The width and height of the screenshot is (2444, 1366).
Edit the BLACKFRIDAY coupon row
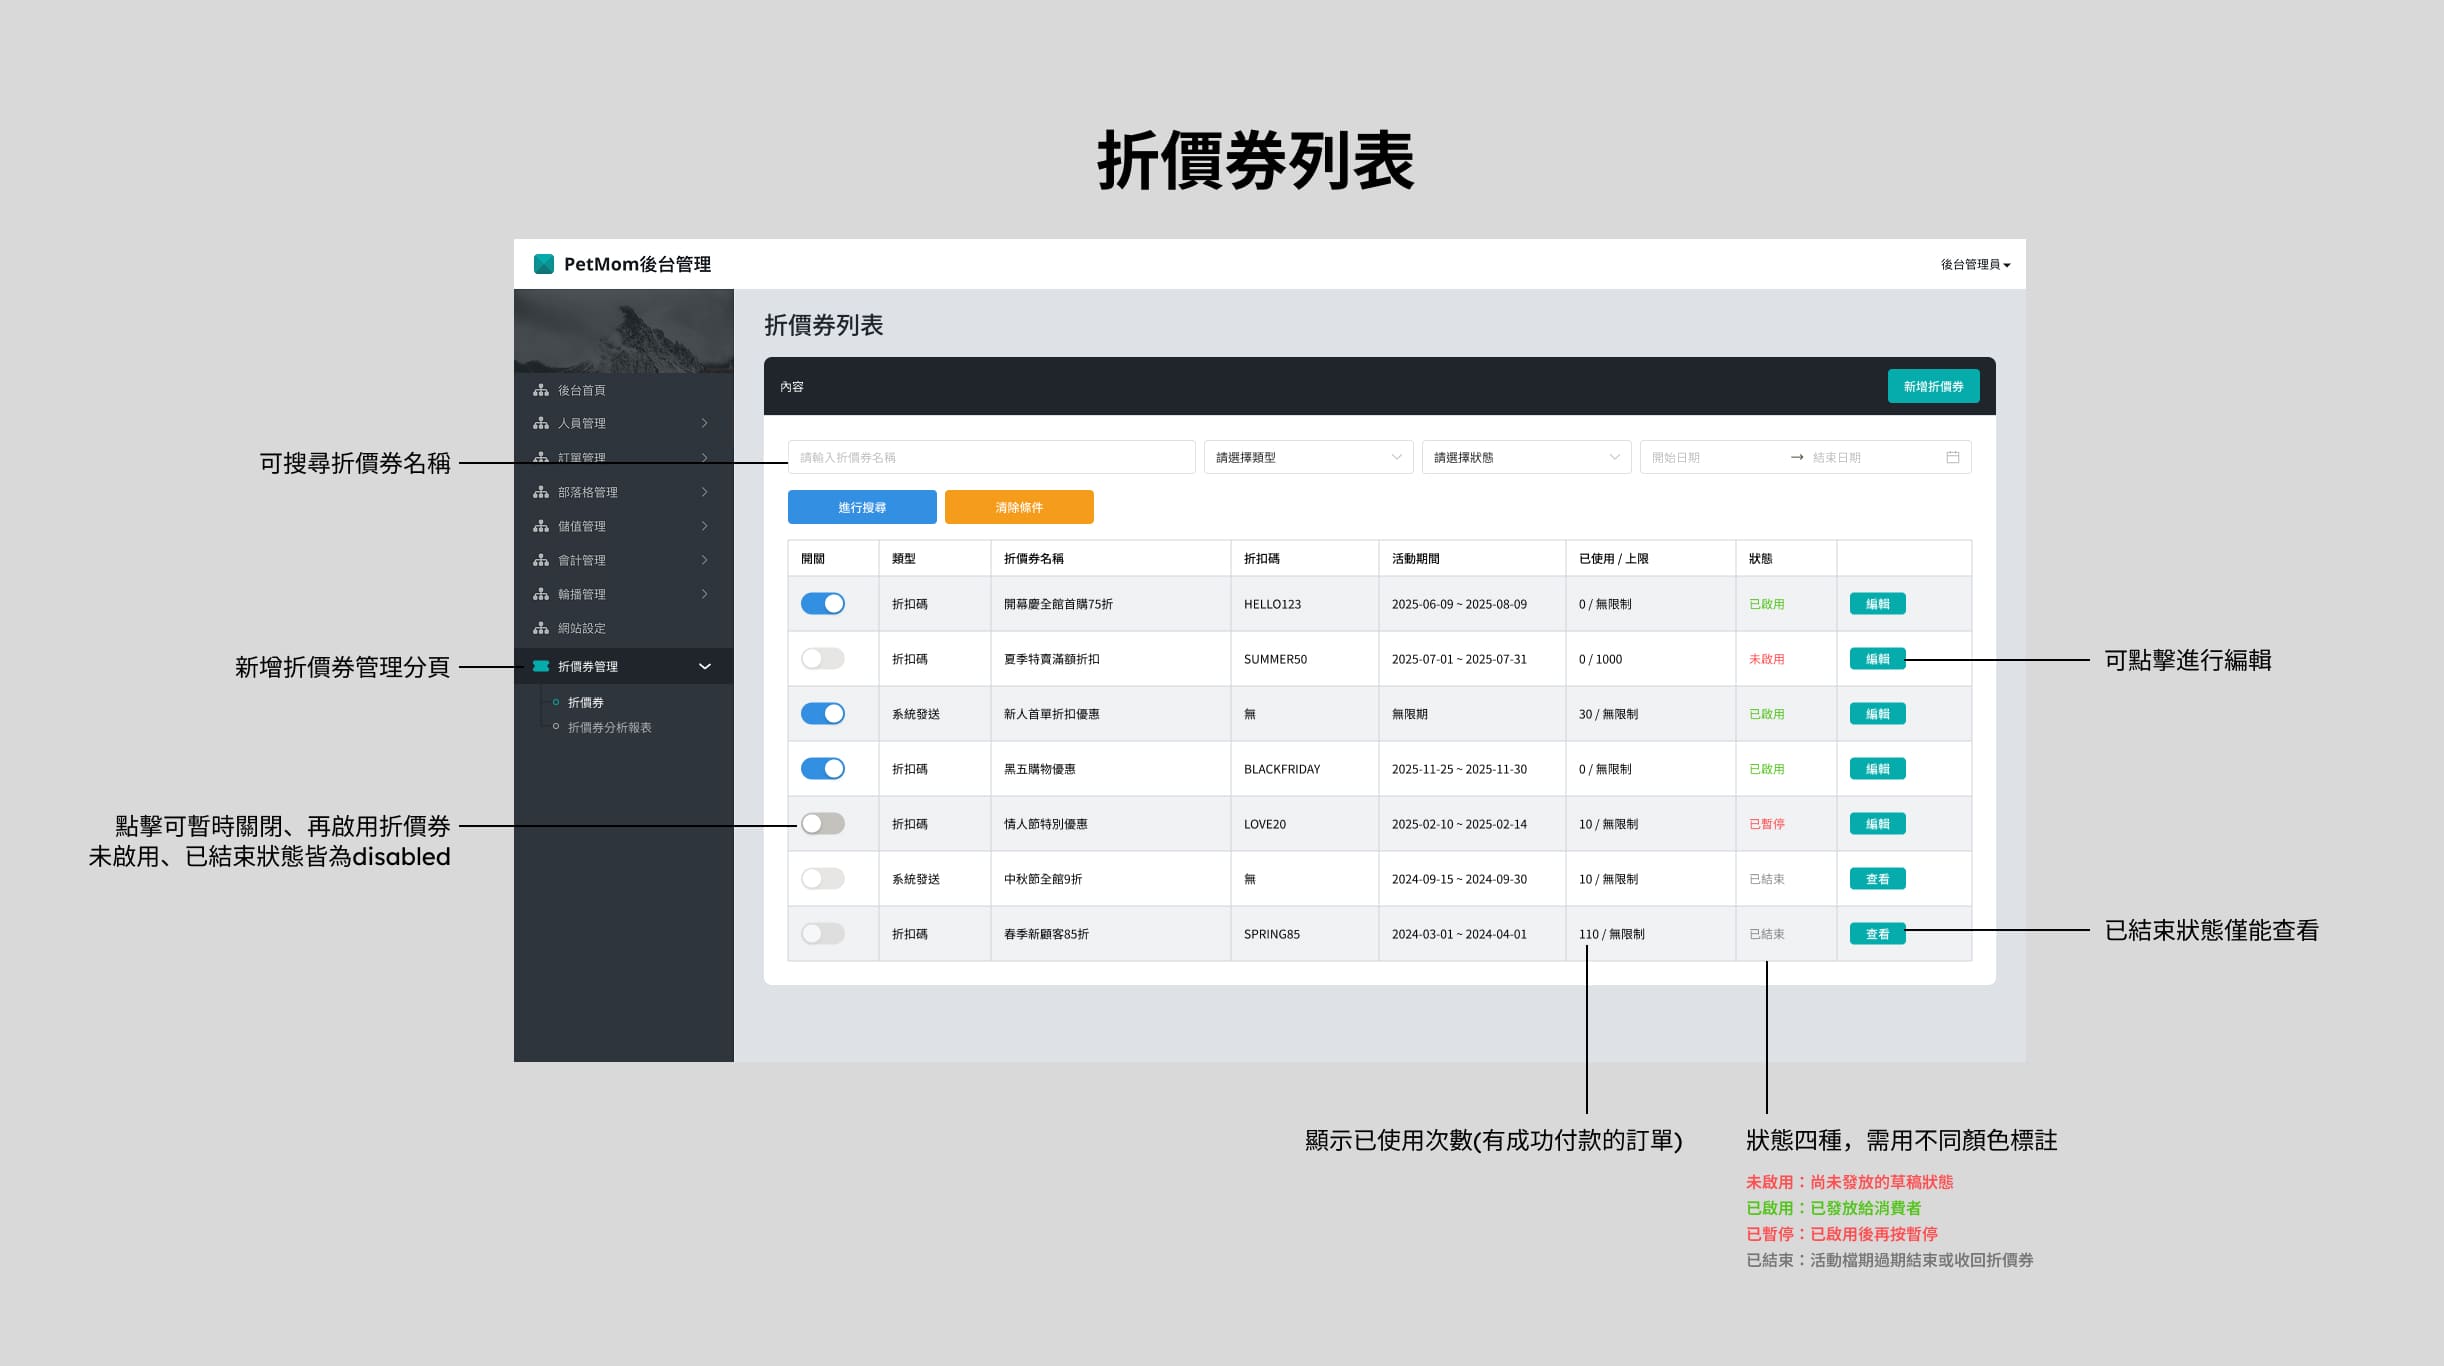click(1877, 769)
